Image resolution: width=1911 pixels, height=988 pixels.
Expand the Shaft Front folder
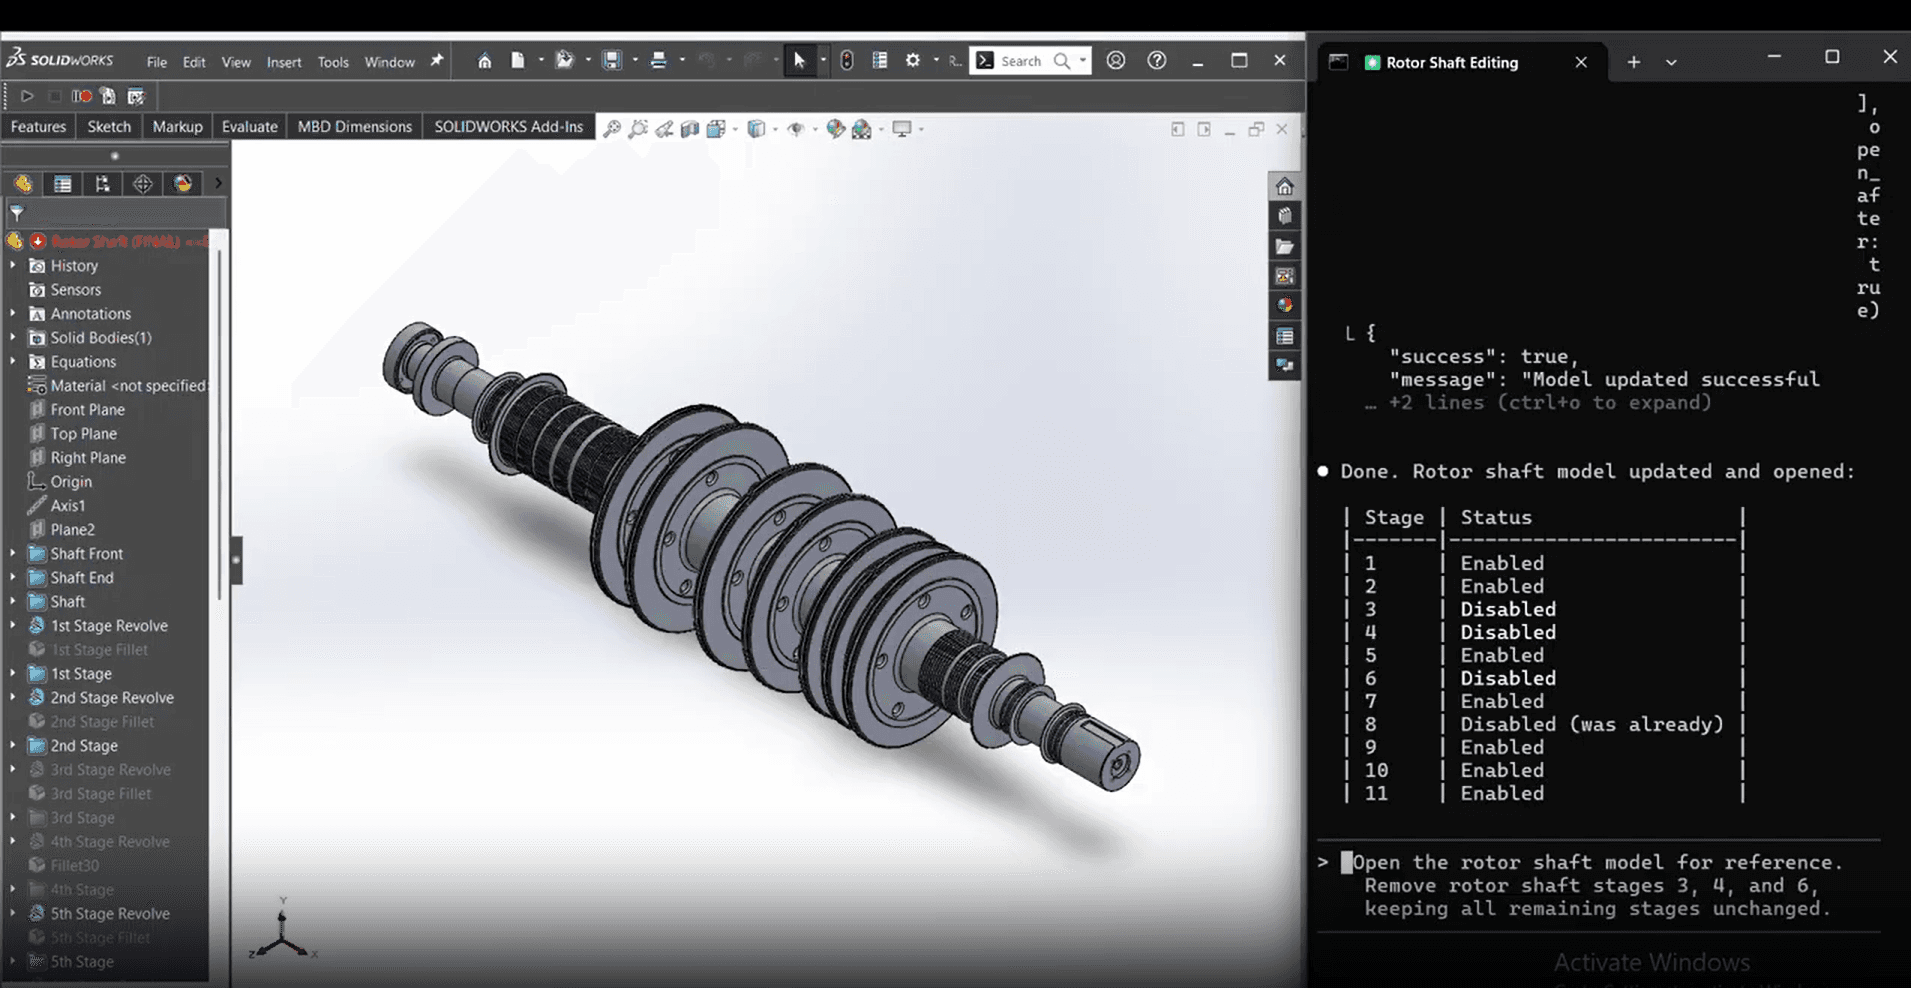click(13, 554)
